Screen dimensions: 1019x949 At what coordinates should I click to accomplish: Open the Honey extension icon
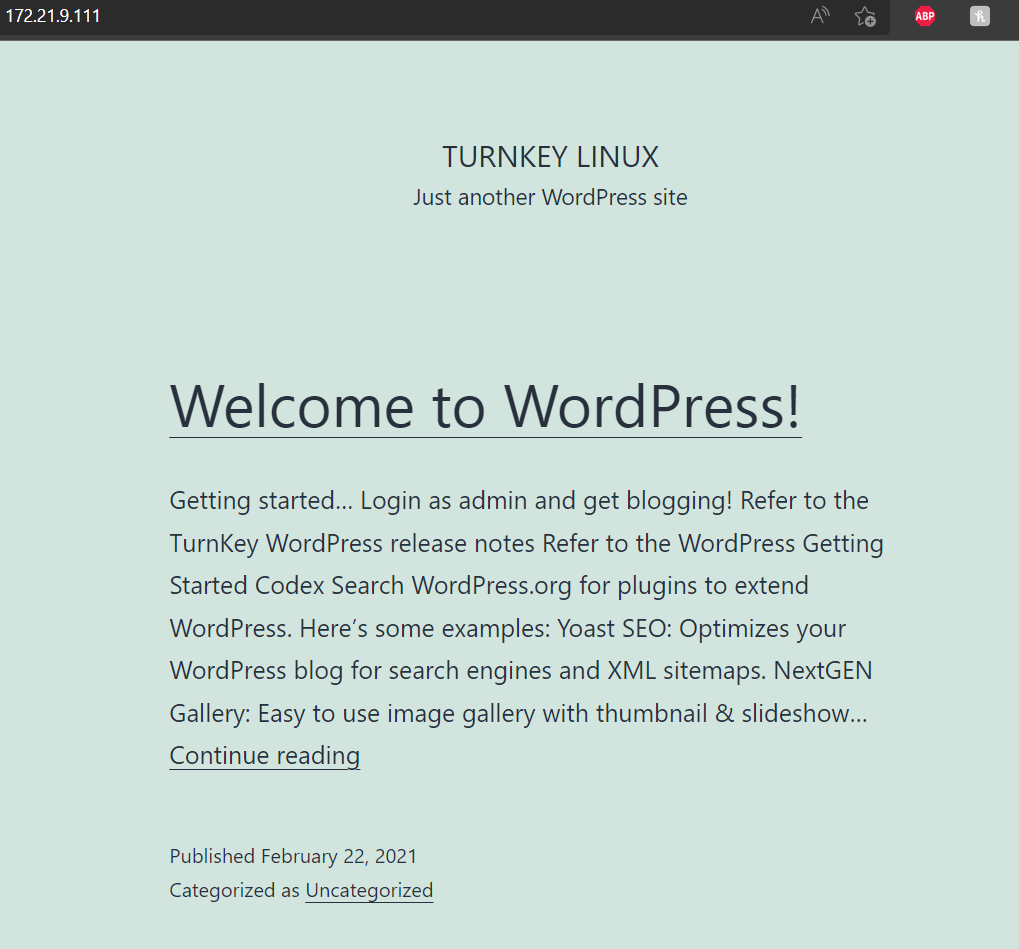[x=980, y=16]
